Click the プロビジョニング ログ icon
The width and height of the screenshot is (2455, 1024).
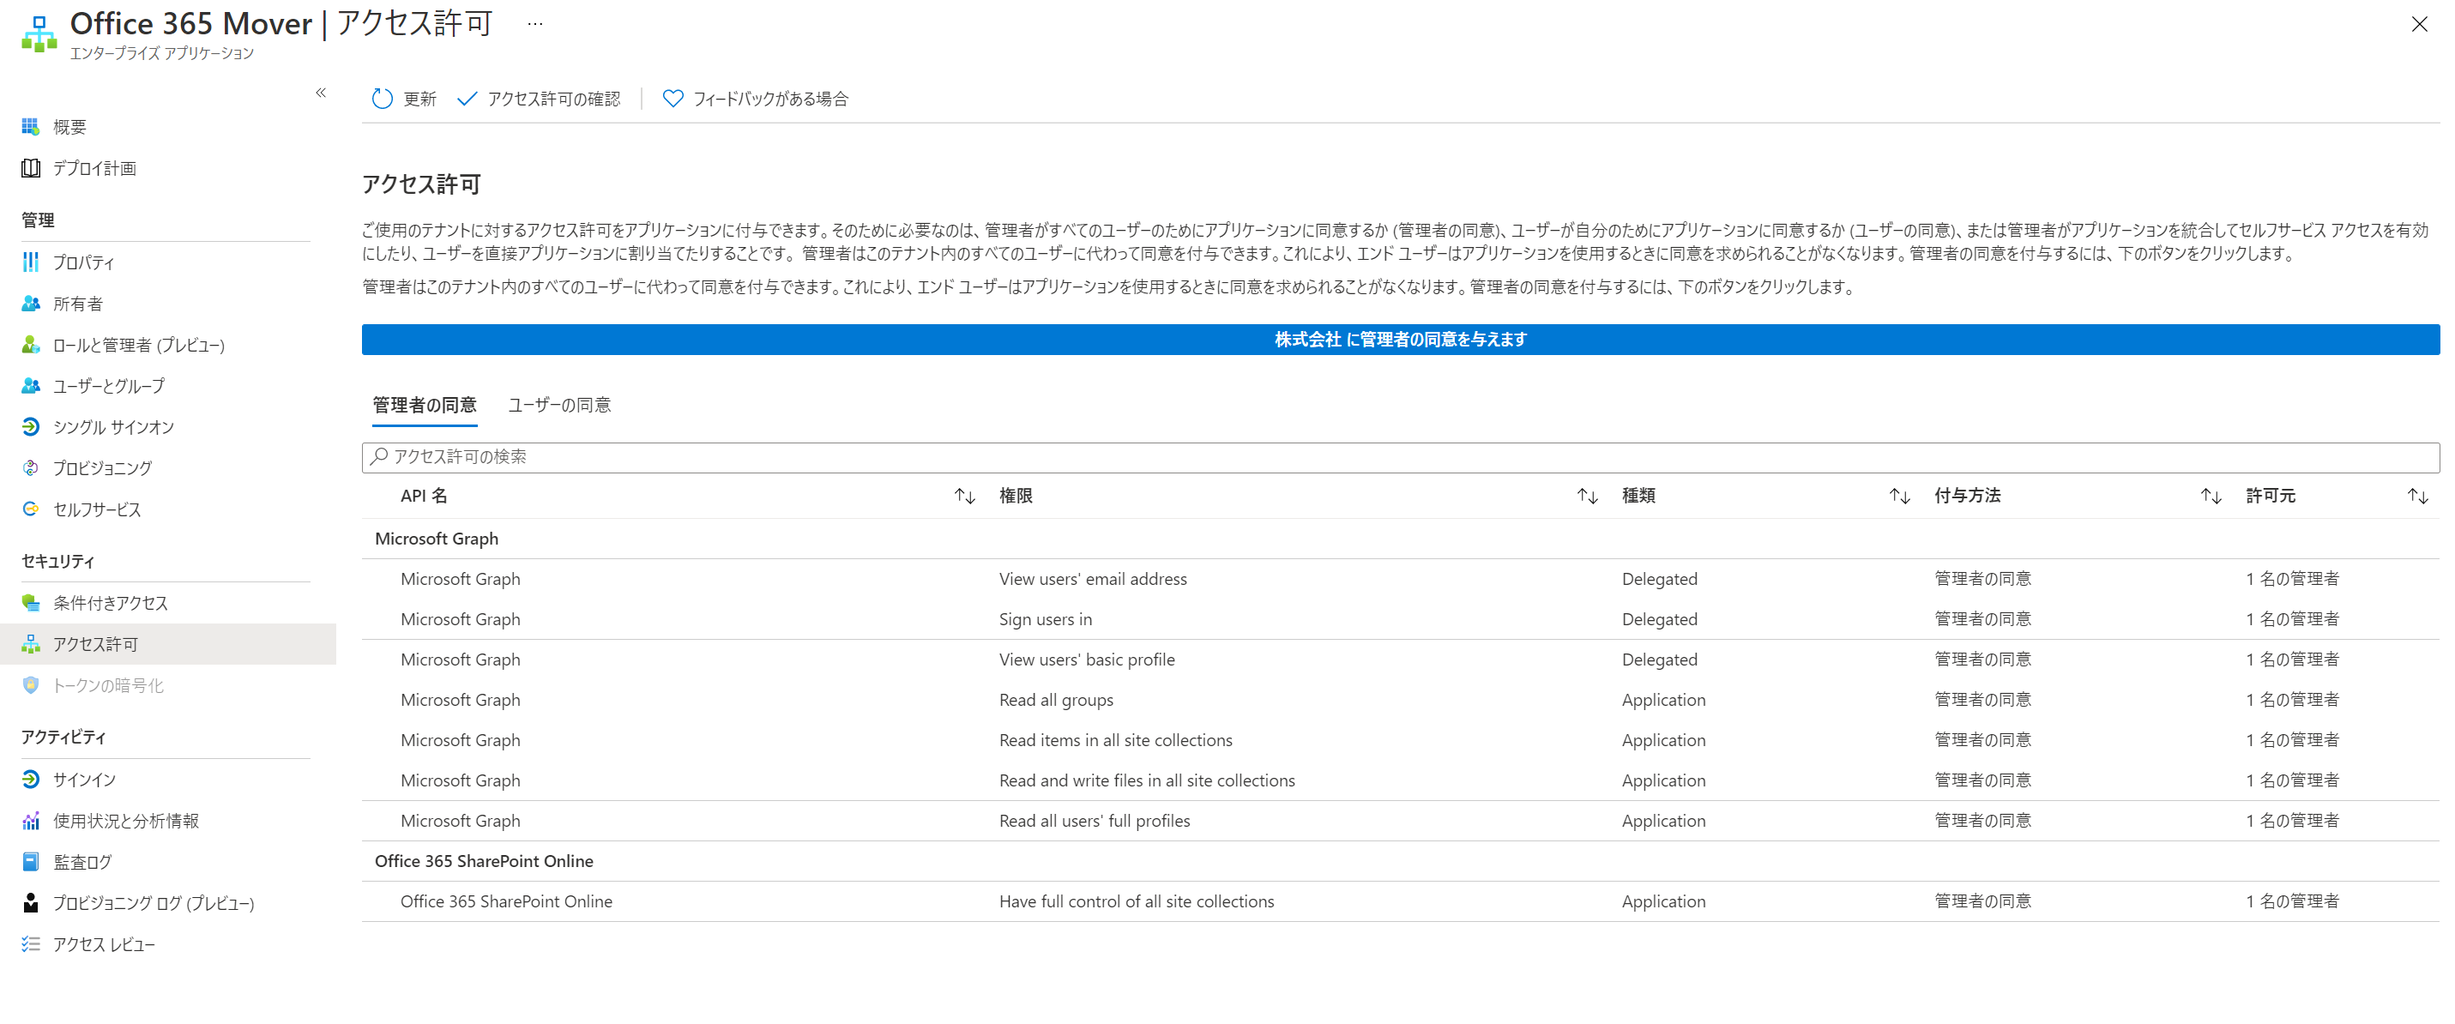[x=31, y=903]
